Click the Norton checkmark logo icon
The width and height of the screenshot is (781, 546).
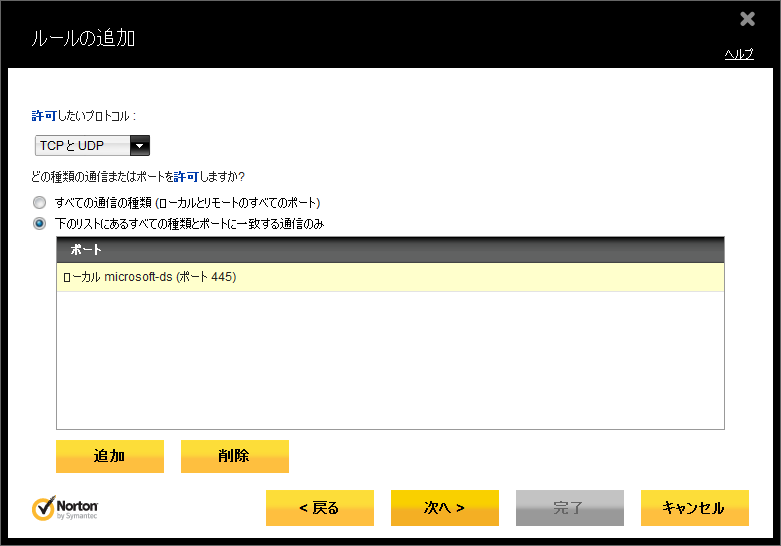[43, 508]
